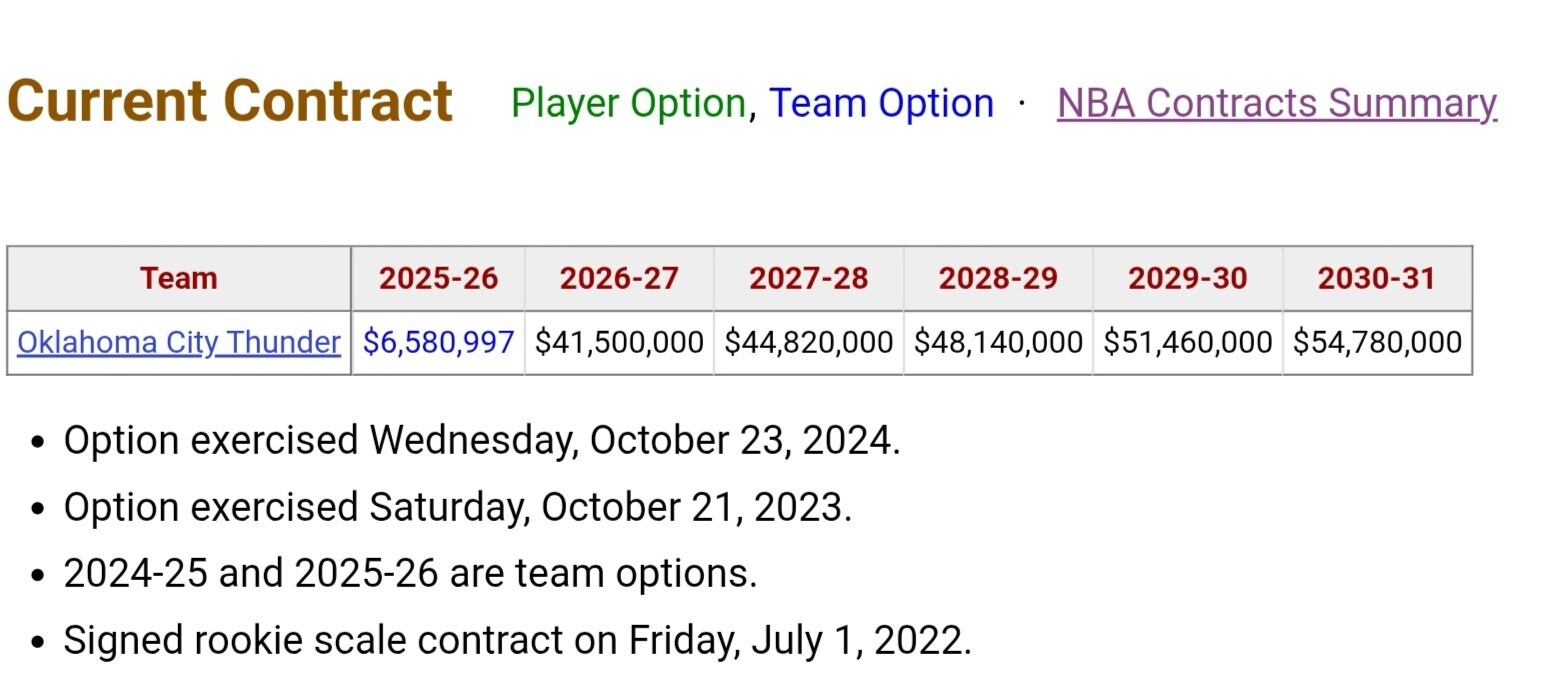This screenshot has height=695, width=1561.
Task: Click the $44,820,000 salary cell
Action: 808,343
